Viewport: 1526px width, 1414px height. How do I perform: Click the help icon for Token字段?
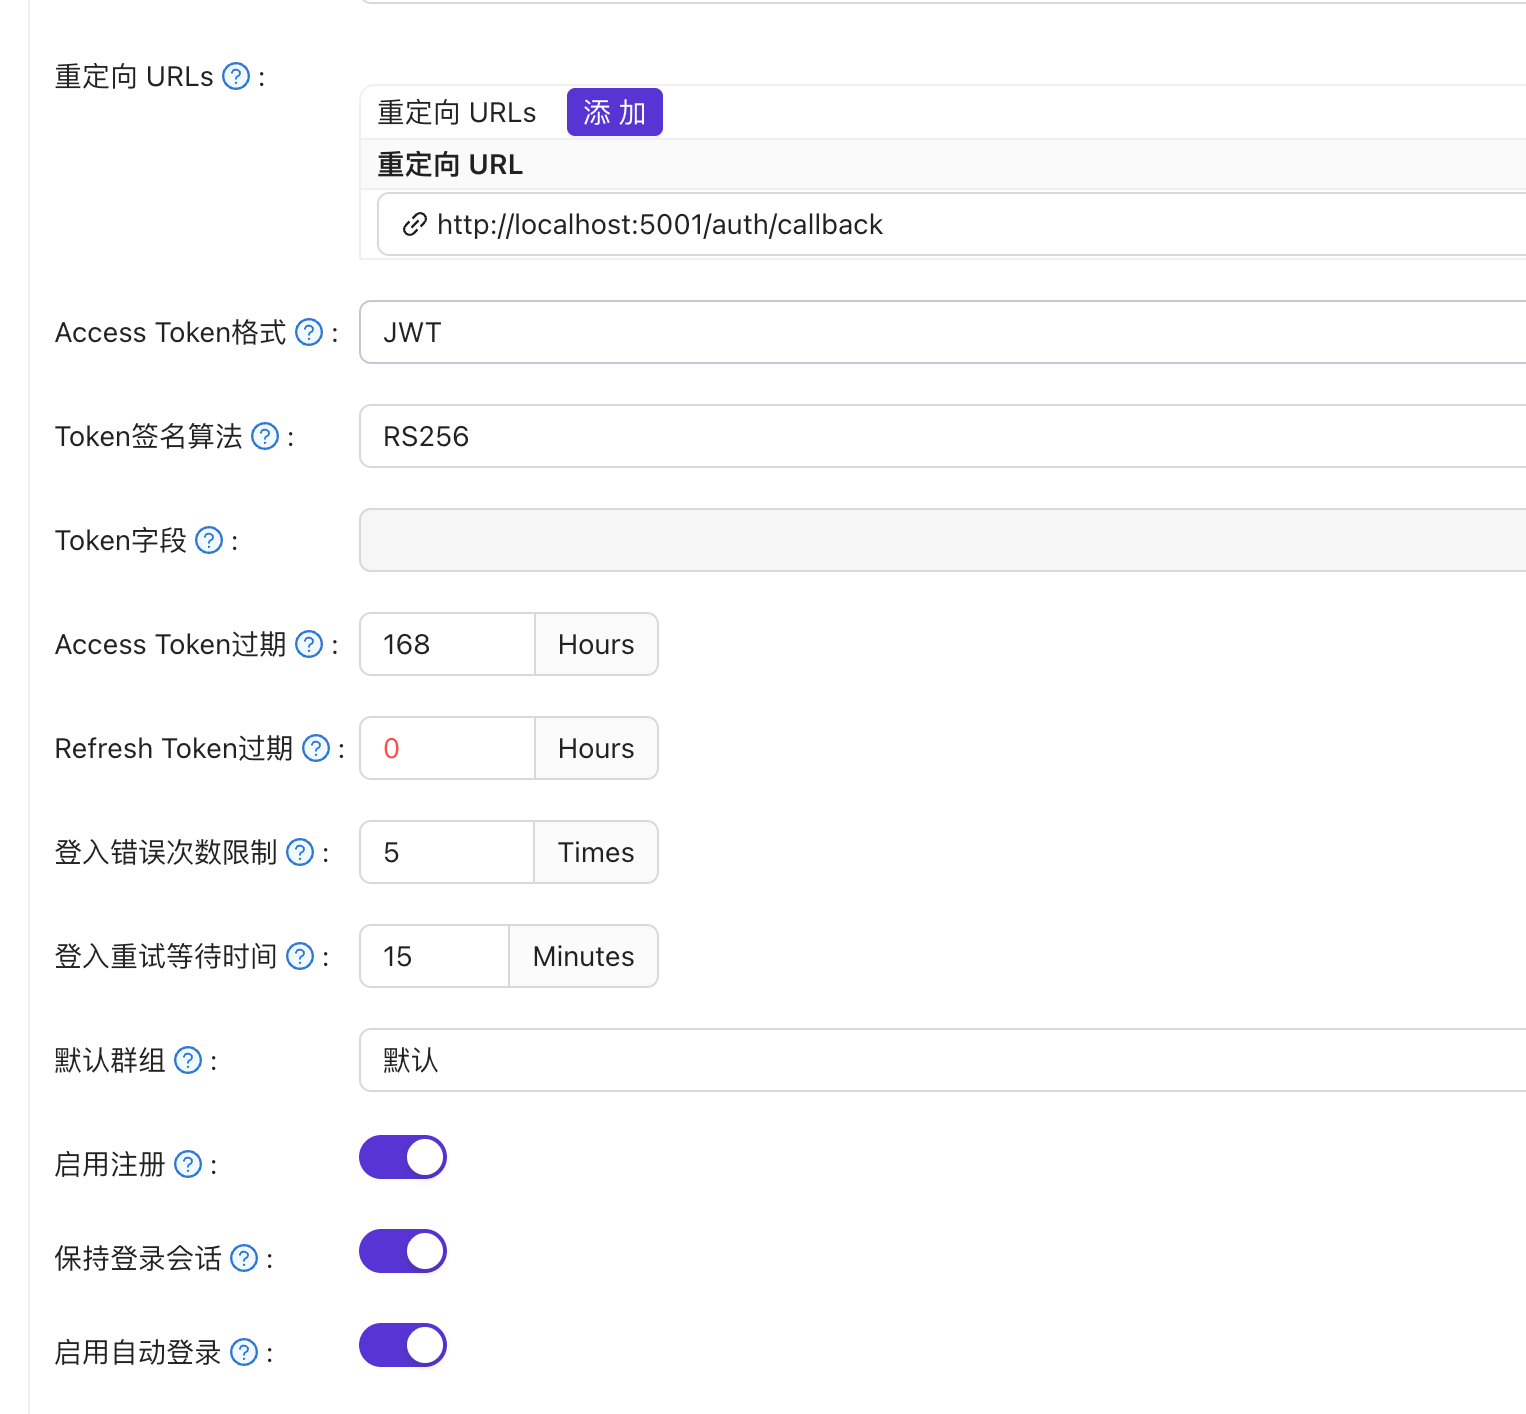209,540
